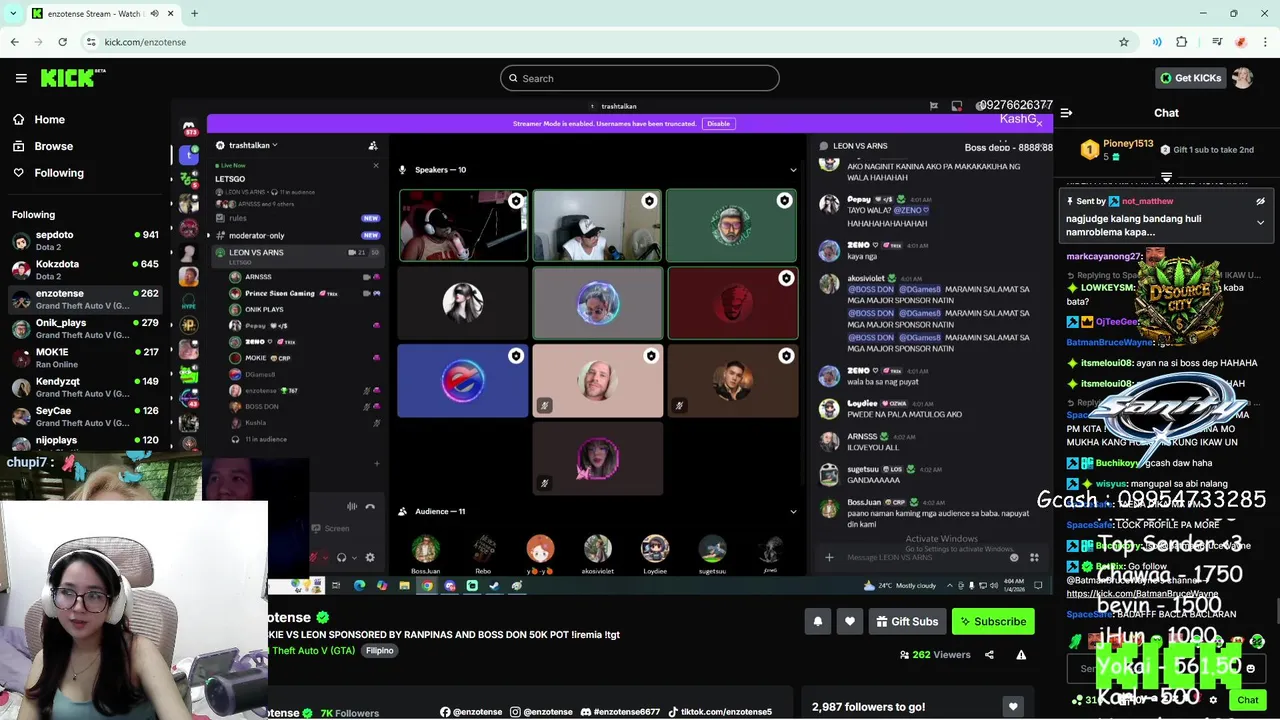Viewport: 1280px width, 720px height.
Task: Open the Discord user settings gear
Action: pyautogui.click(x=370, y=557)
